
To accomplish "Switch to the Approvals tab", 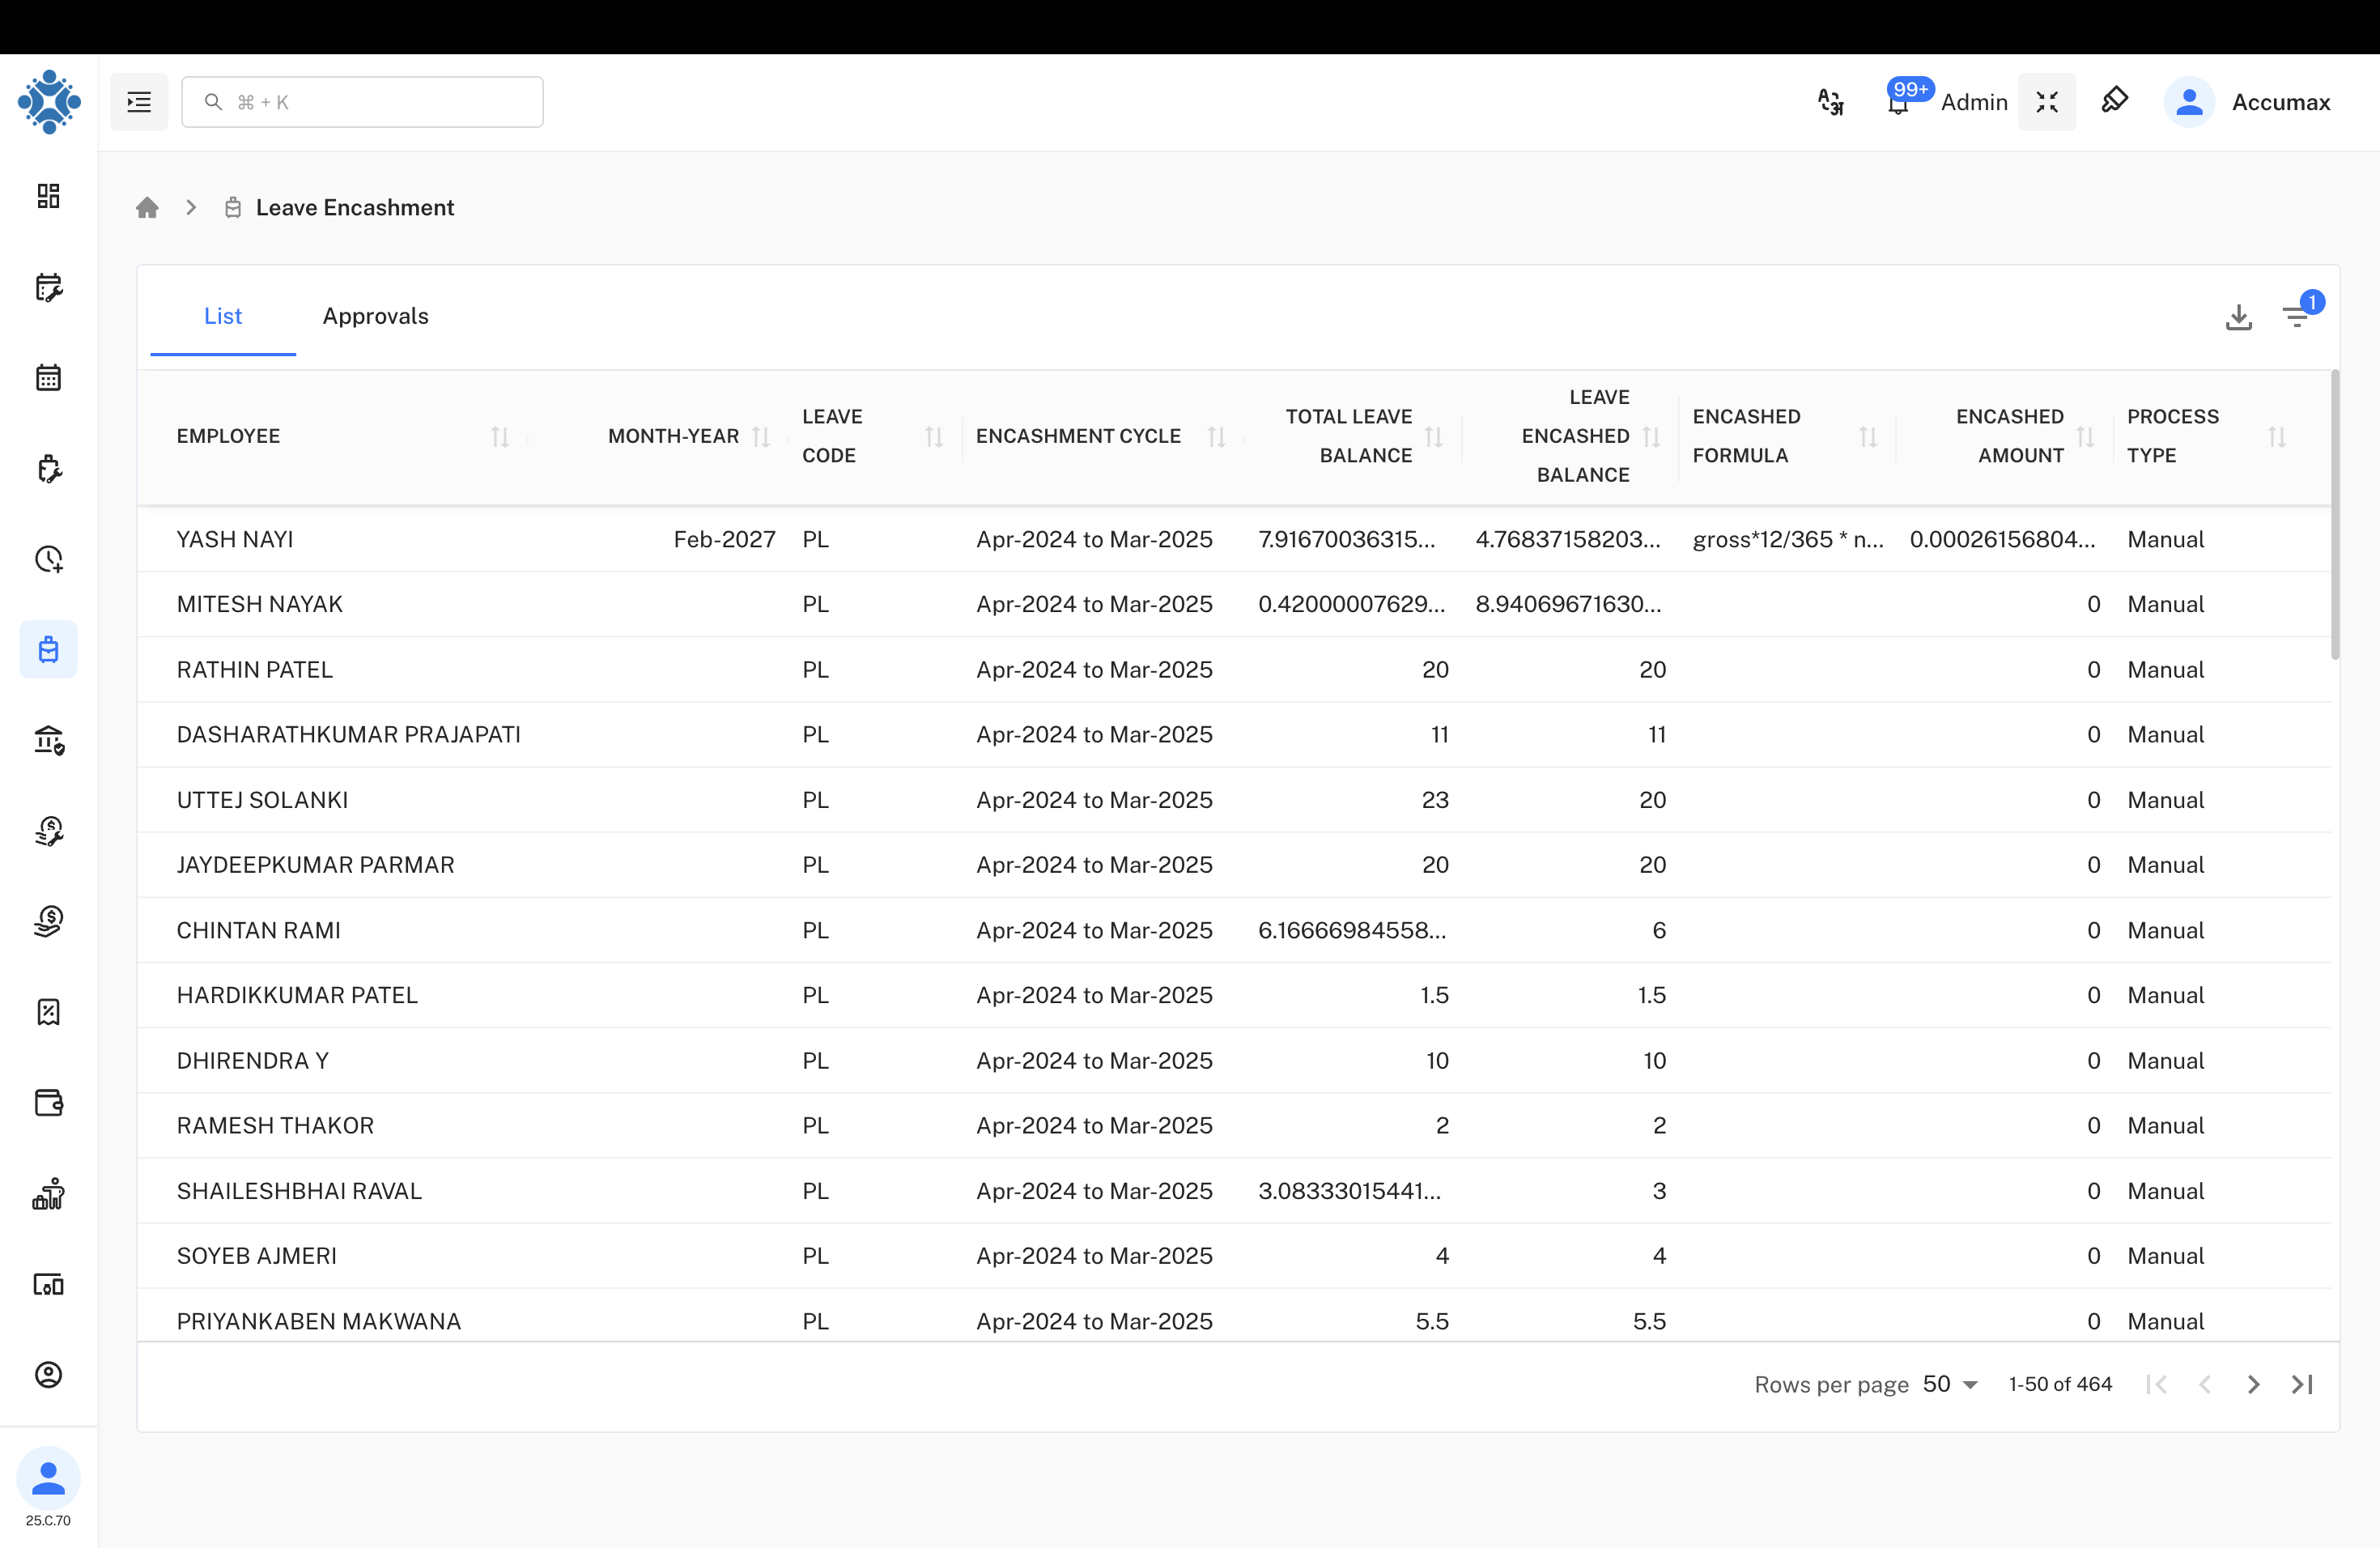I will pos(375,316).
